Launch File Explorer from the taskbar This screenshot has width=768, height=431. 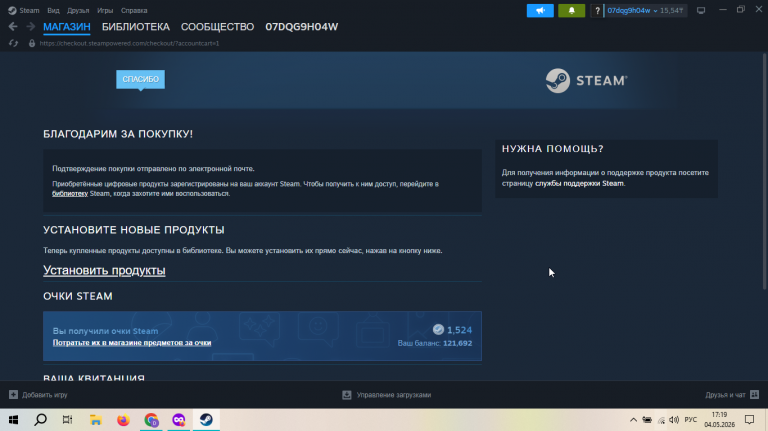(96, 420)
